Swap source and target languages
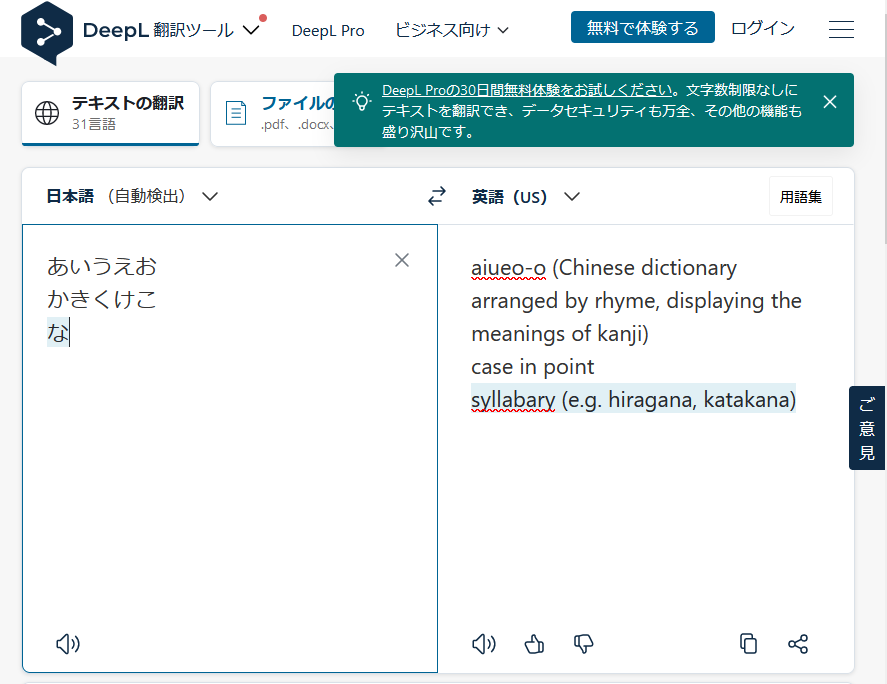Screen dimensions: 887x684 [437, 196]
